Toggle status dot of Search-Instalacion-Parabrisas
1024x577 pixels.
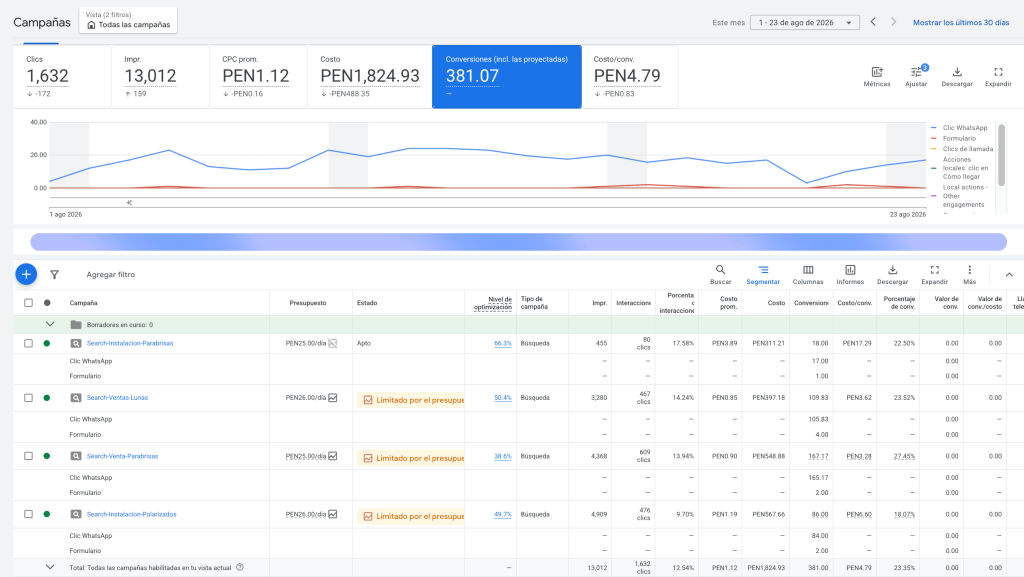(x=47, y=343)
